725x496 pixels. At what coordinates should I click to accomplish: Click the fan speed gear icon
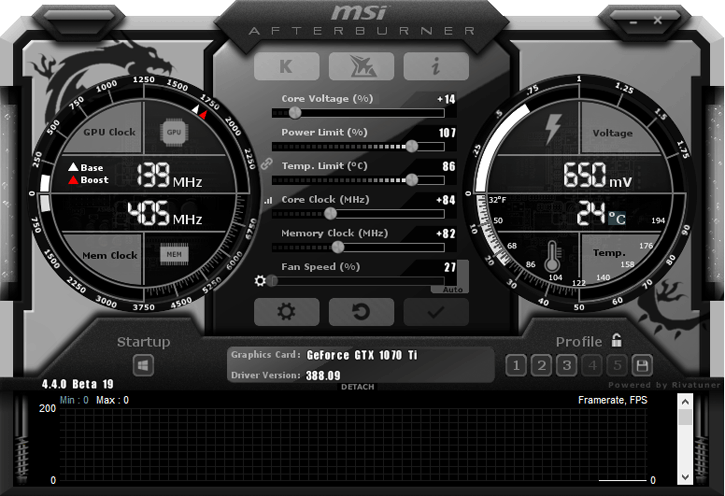260,281
